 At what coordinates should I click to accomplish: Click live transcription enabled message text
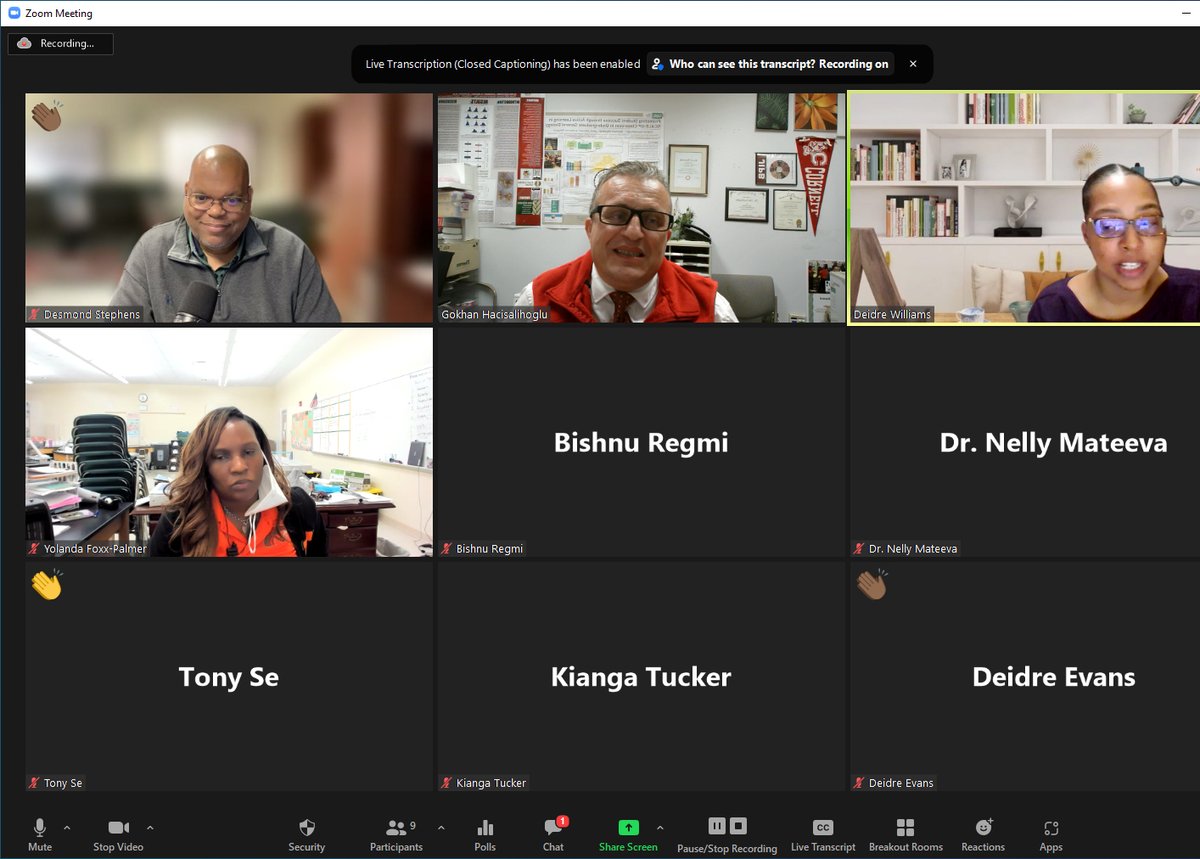pyautogui.click(x=503, y=64)
